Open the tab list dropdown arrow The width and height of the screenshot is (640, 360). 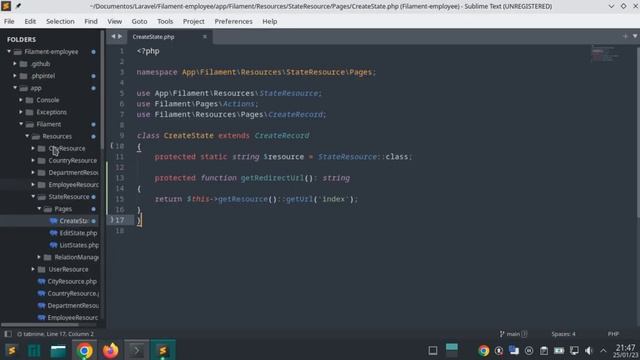pos(635,36)
